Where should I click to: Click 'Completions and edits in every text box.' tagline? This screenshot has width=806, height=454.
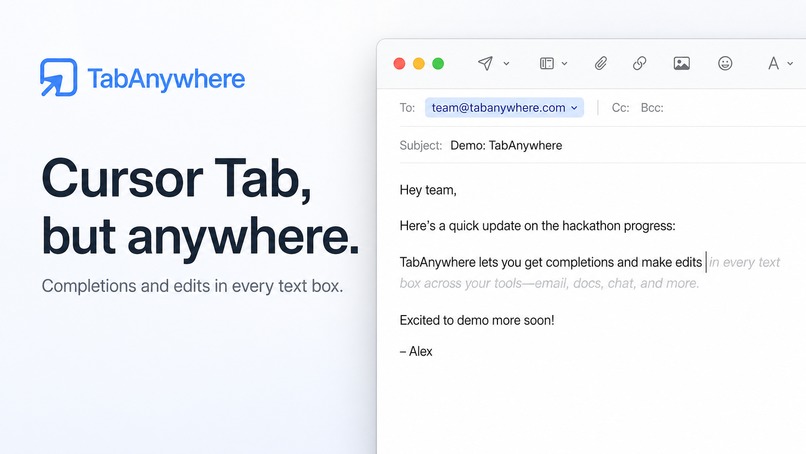[192, 286]
